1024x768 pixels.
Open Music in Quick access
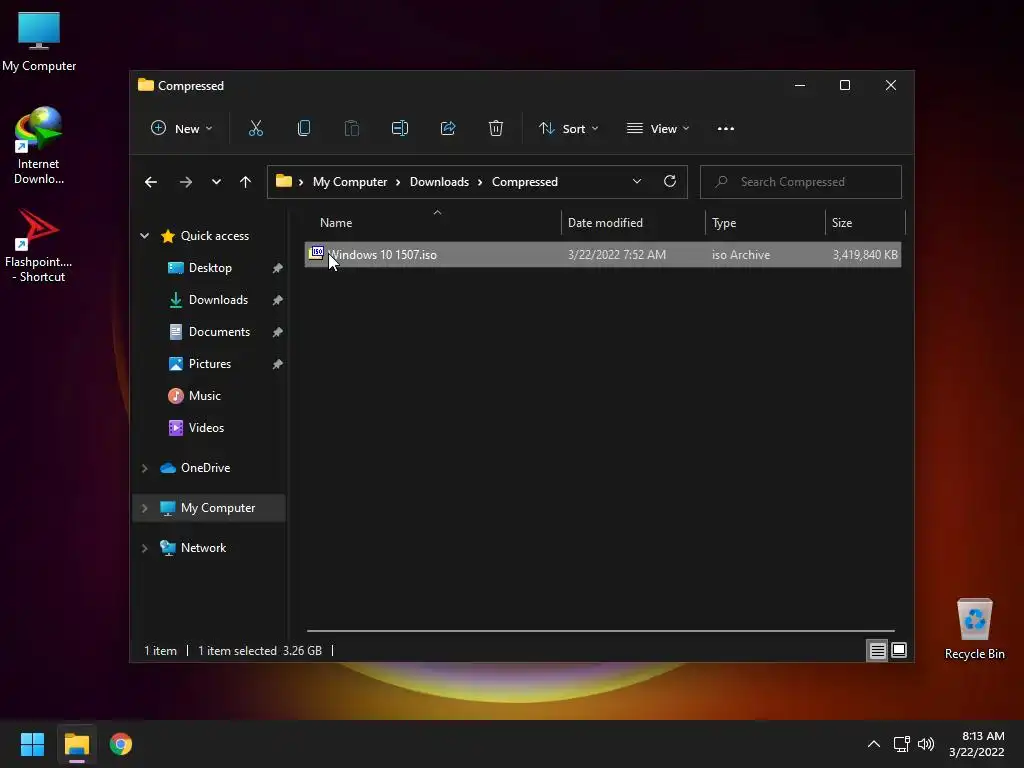pyautogui.click(x=204, y=396)
